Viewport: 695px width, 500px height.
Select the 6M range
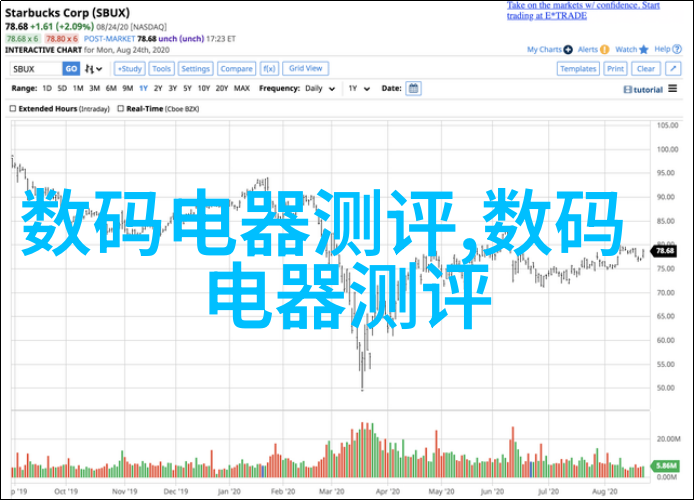pyautogui.click(x=111, y=88)
